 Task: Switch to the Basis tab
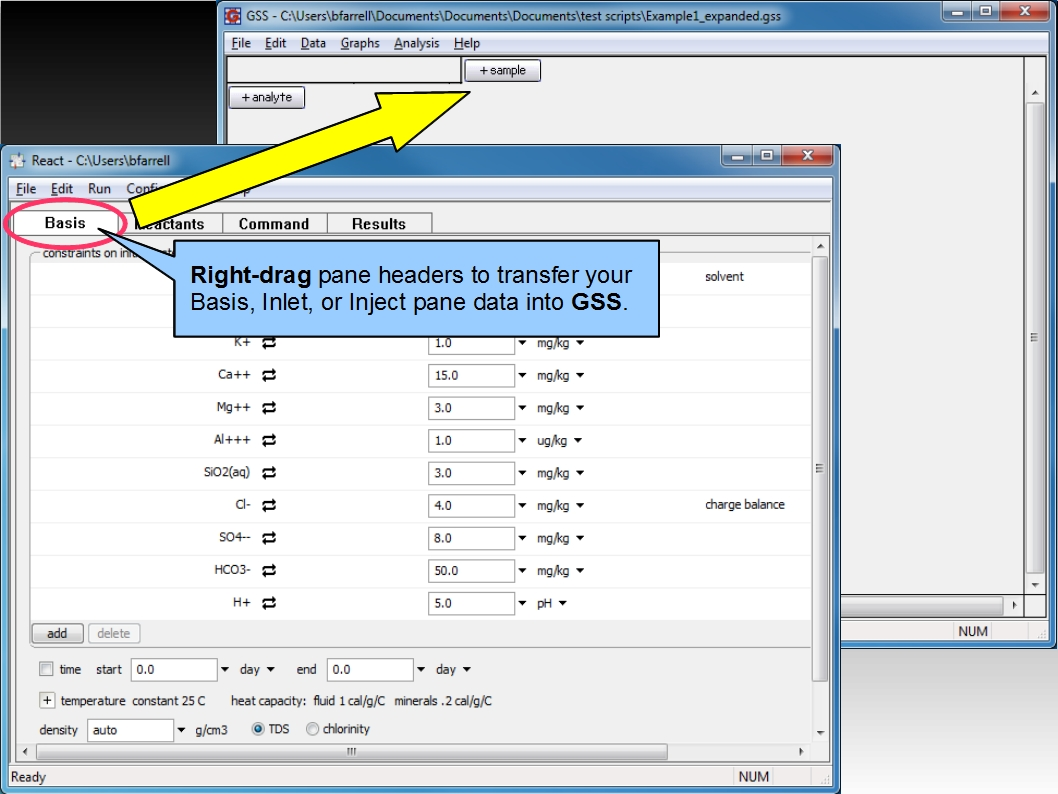[65, 223]
